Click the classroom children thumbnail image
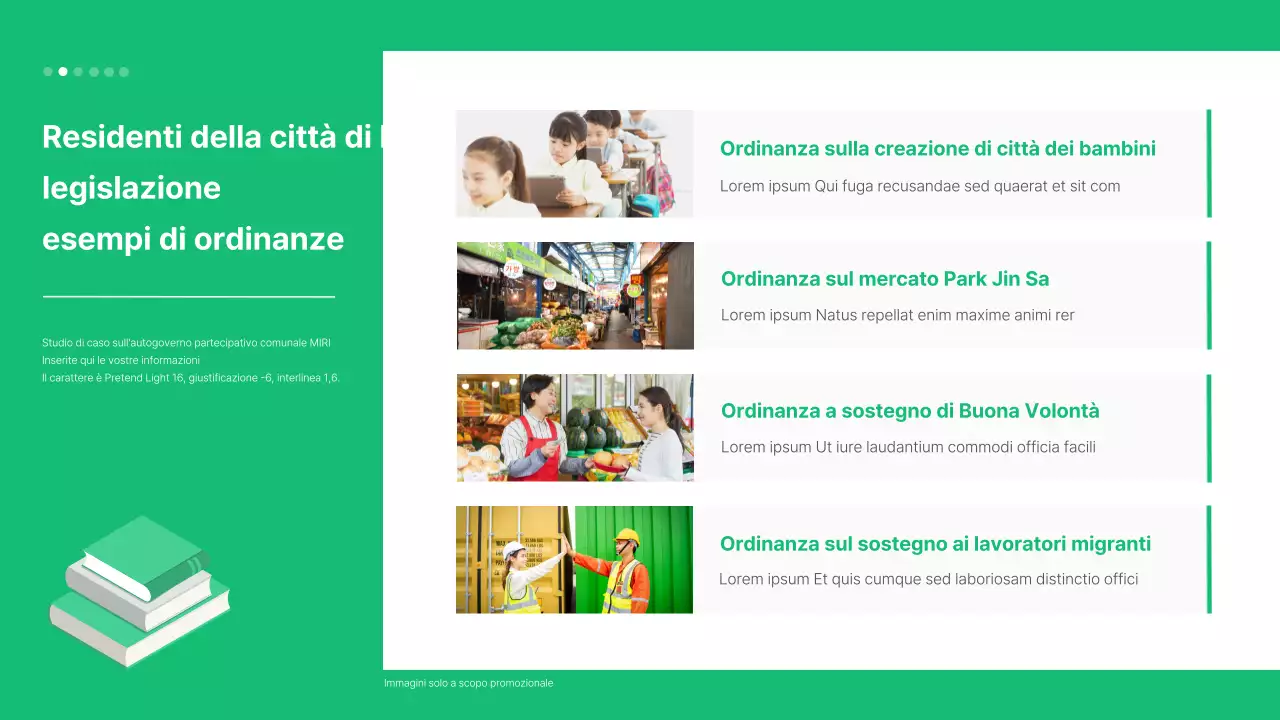The height and width of the screenshot is (720, 1280). tap(574, 163)
